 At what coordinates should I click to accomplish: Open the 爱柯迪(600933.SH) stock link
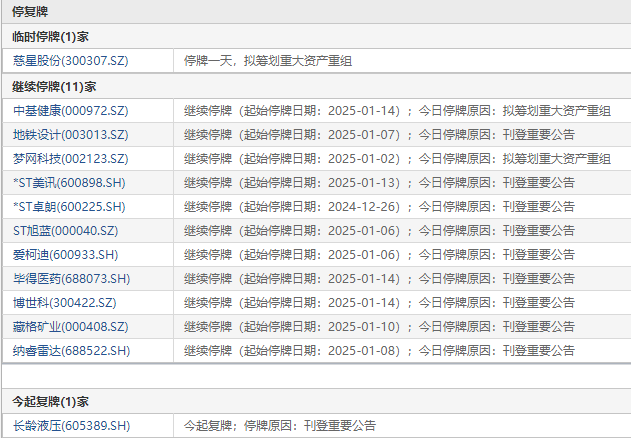[x=66, y=254]
